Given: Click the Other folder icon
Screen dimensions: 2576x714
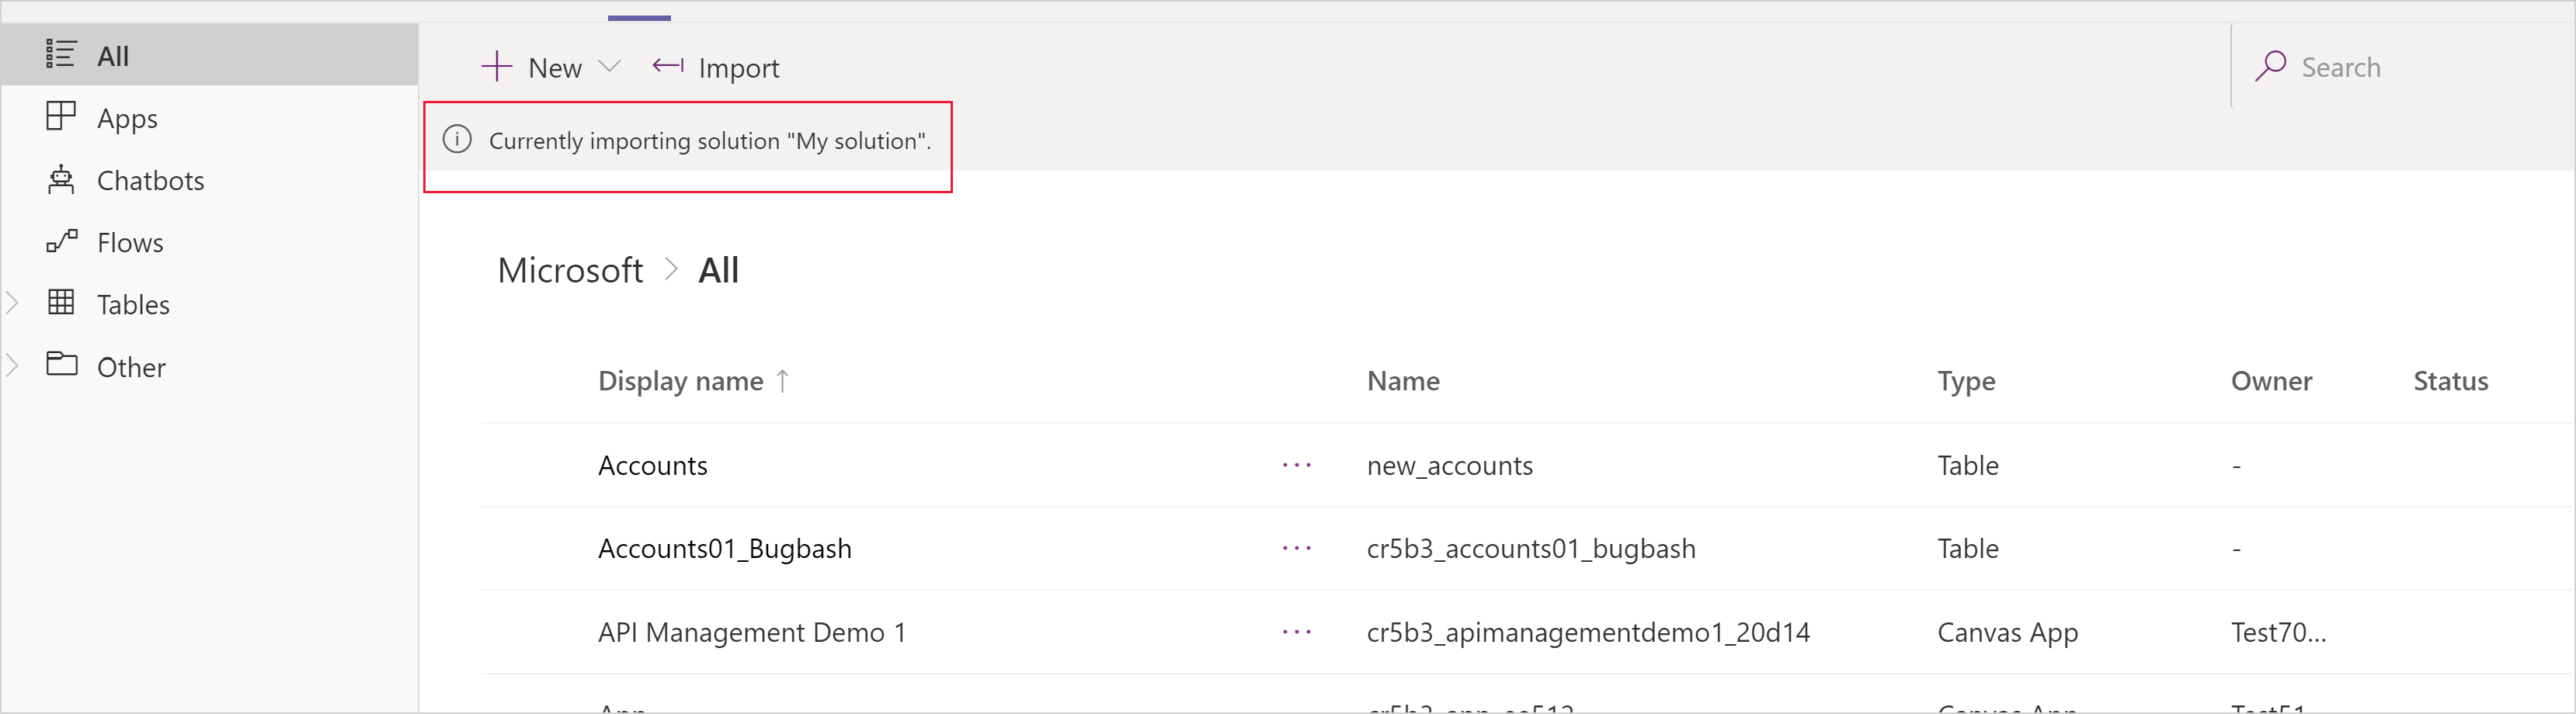Looking at the screenshot, I should pos(61,364).
